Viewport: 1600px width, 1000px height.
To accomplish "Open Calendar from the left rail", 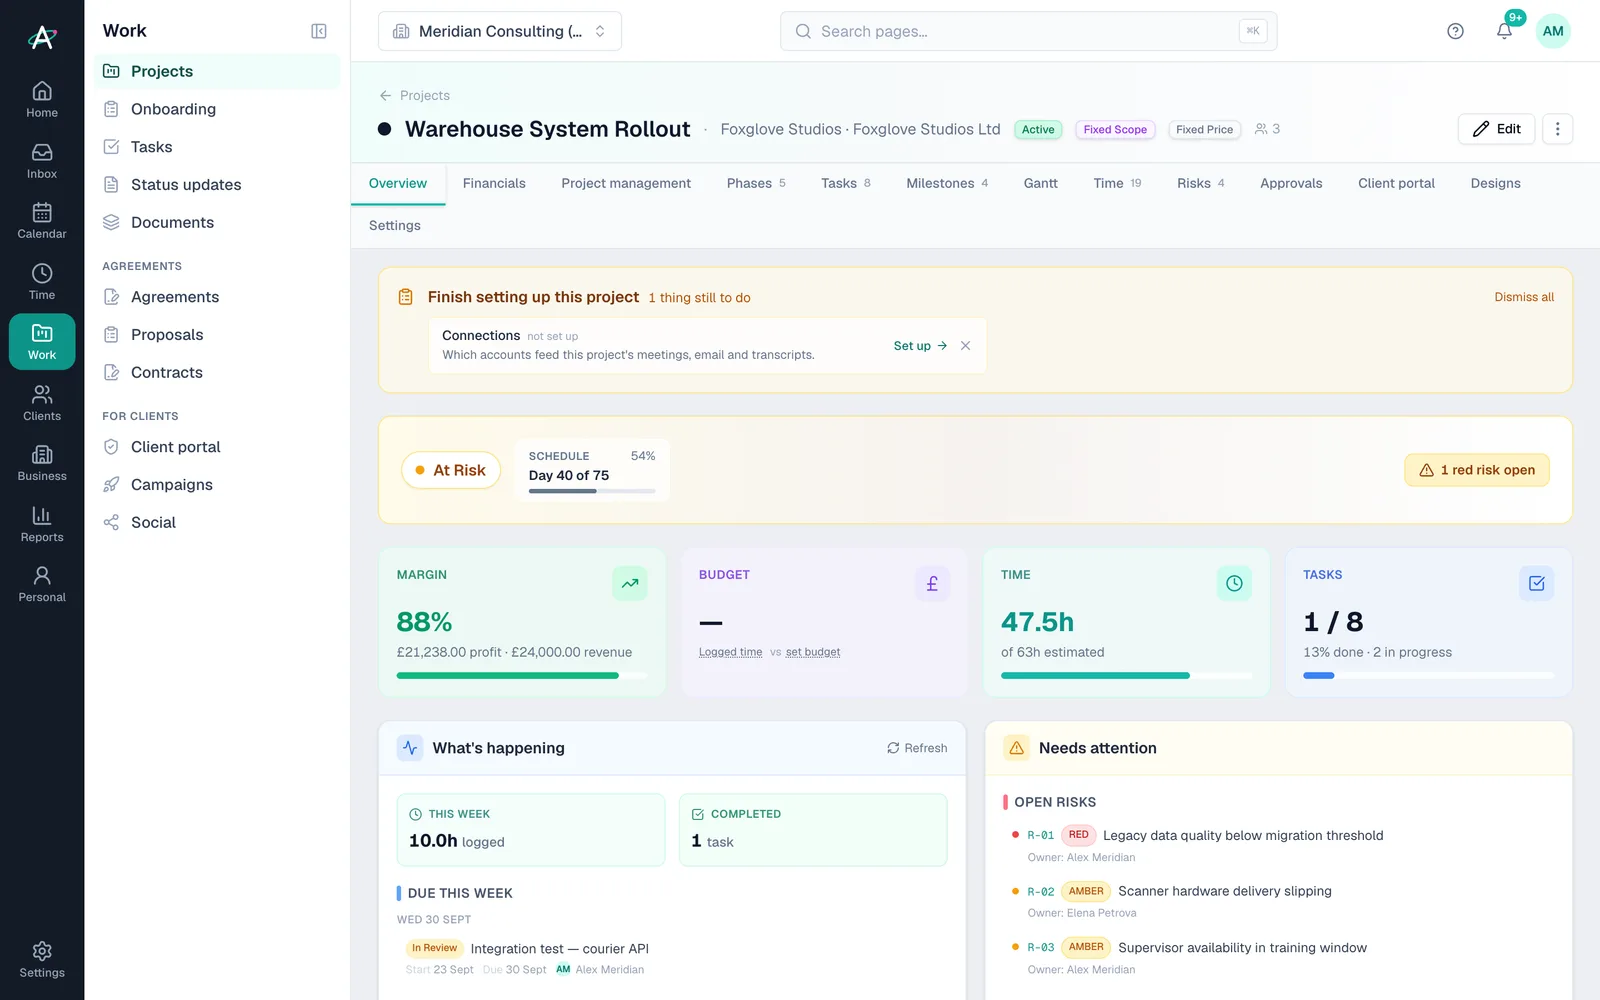I will coord(42,221).
